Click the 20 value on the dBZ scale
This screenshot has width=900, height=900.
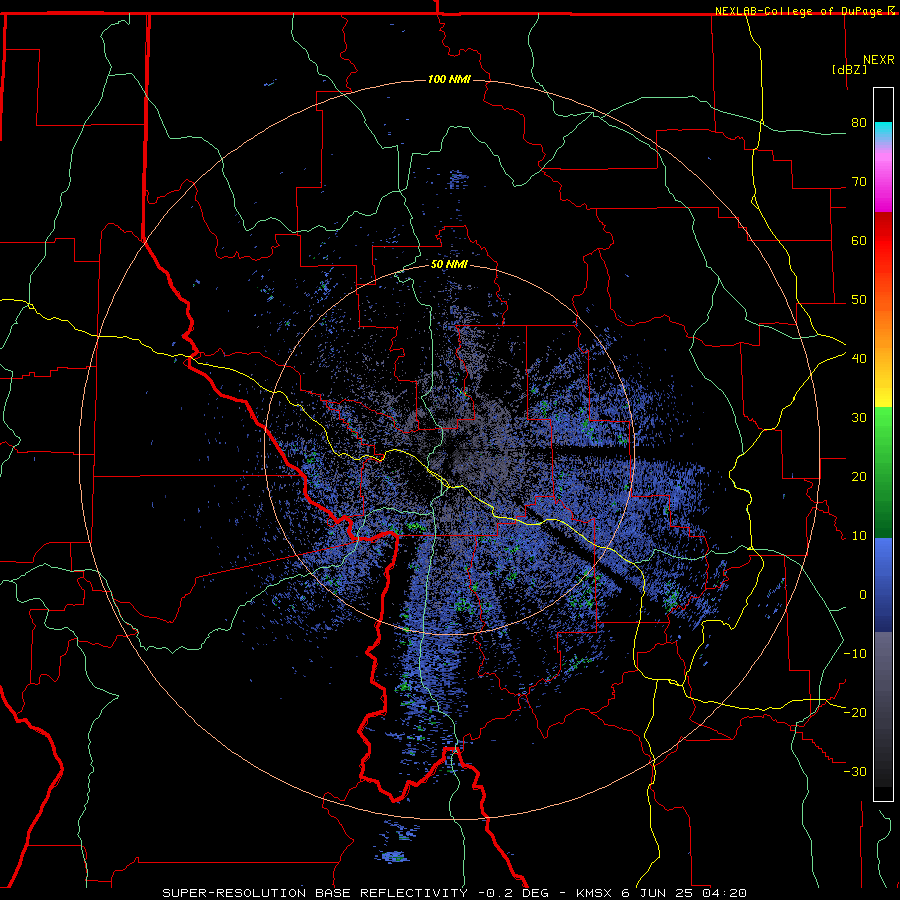point(859,477)
